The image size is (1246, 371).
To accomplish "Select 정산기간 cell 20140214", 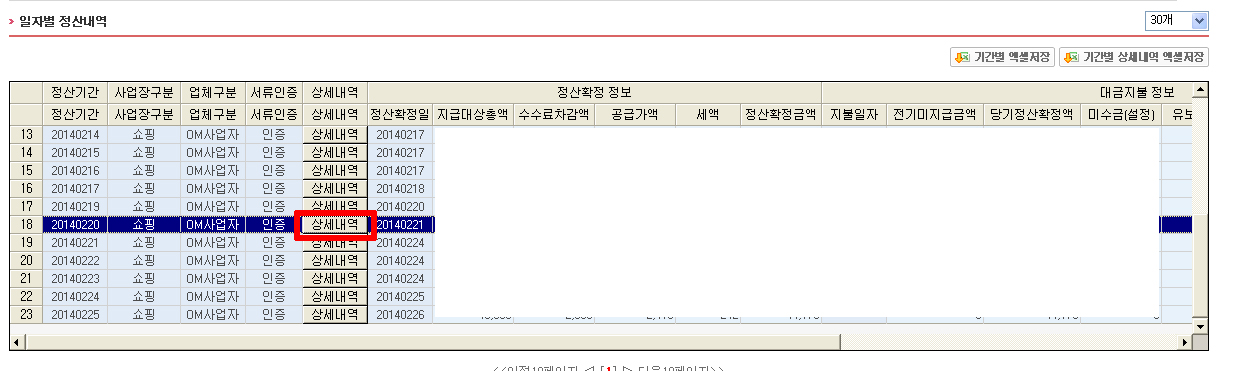I will coord(76,134).
